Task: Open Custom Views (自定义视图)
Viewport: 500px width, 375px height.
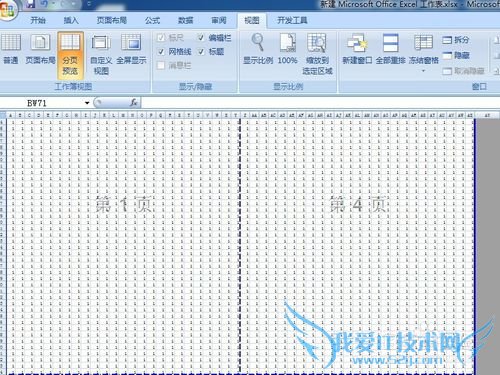Action: [101, 55]
